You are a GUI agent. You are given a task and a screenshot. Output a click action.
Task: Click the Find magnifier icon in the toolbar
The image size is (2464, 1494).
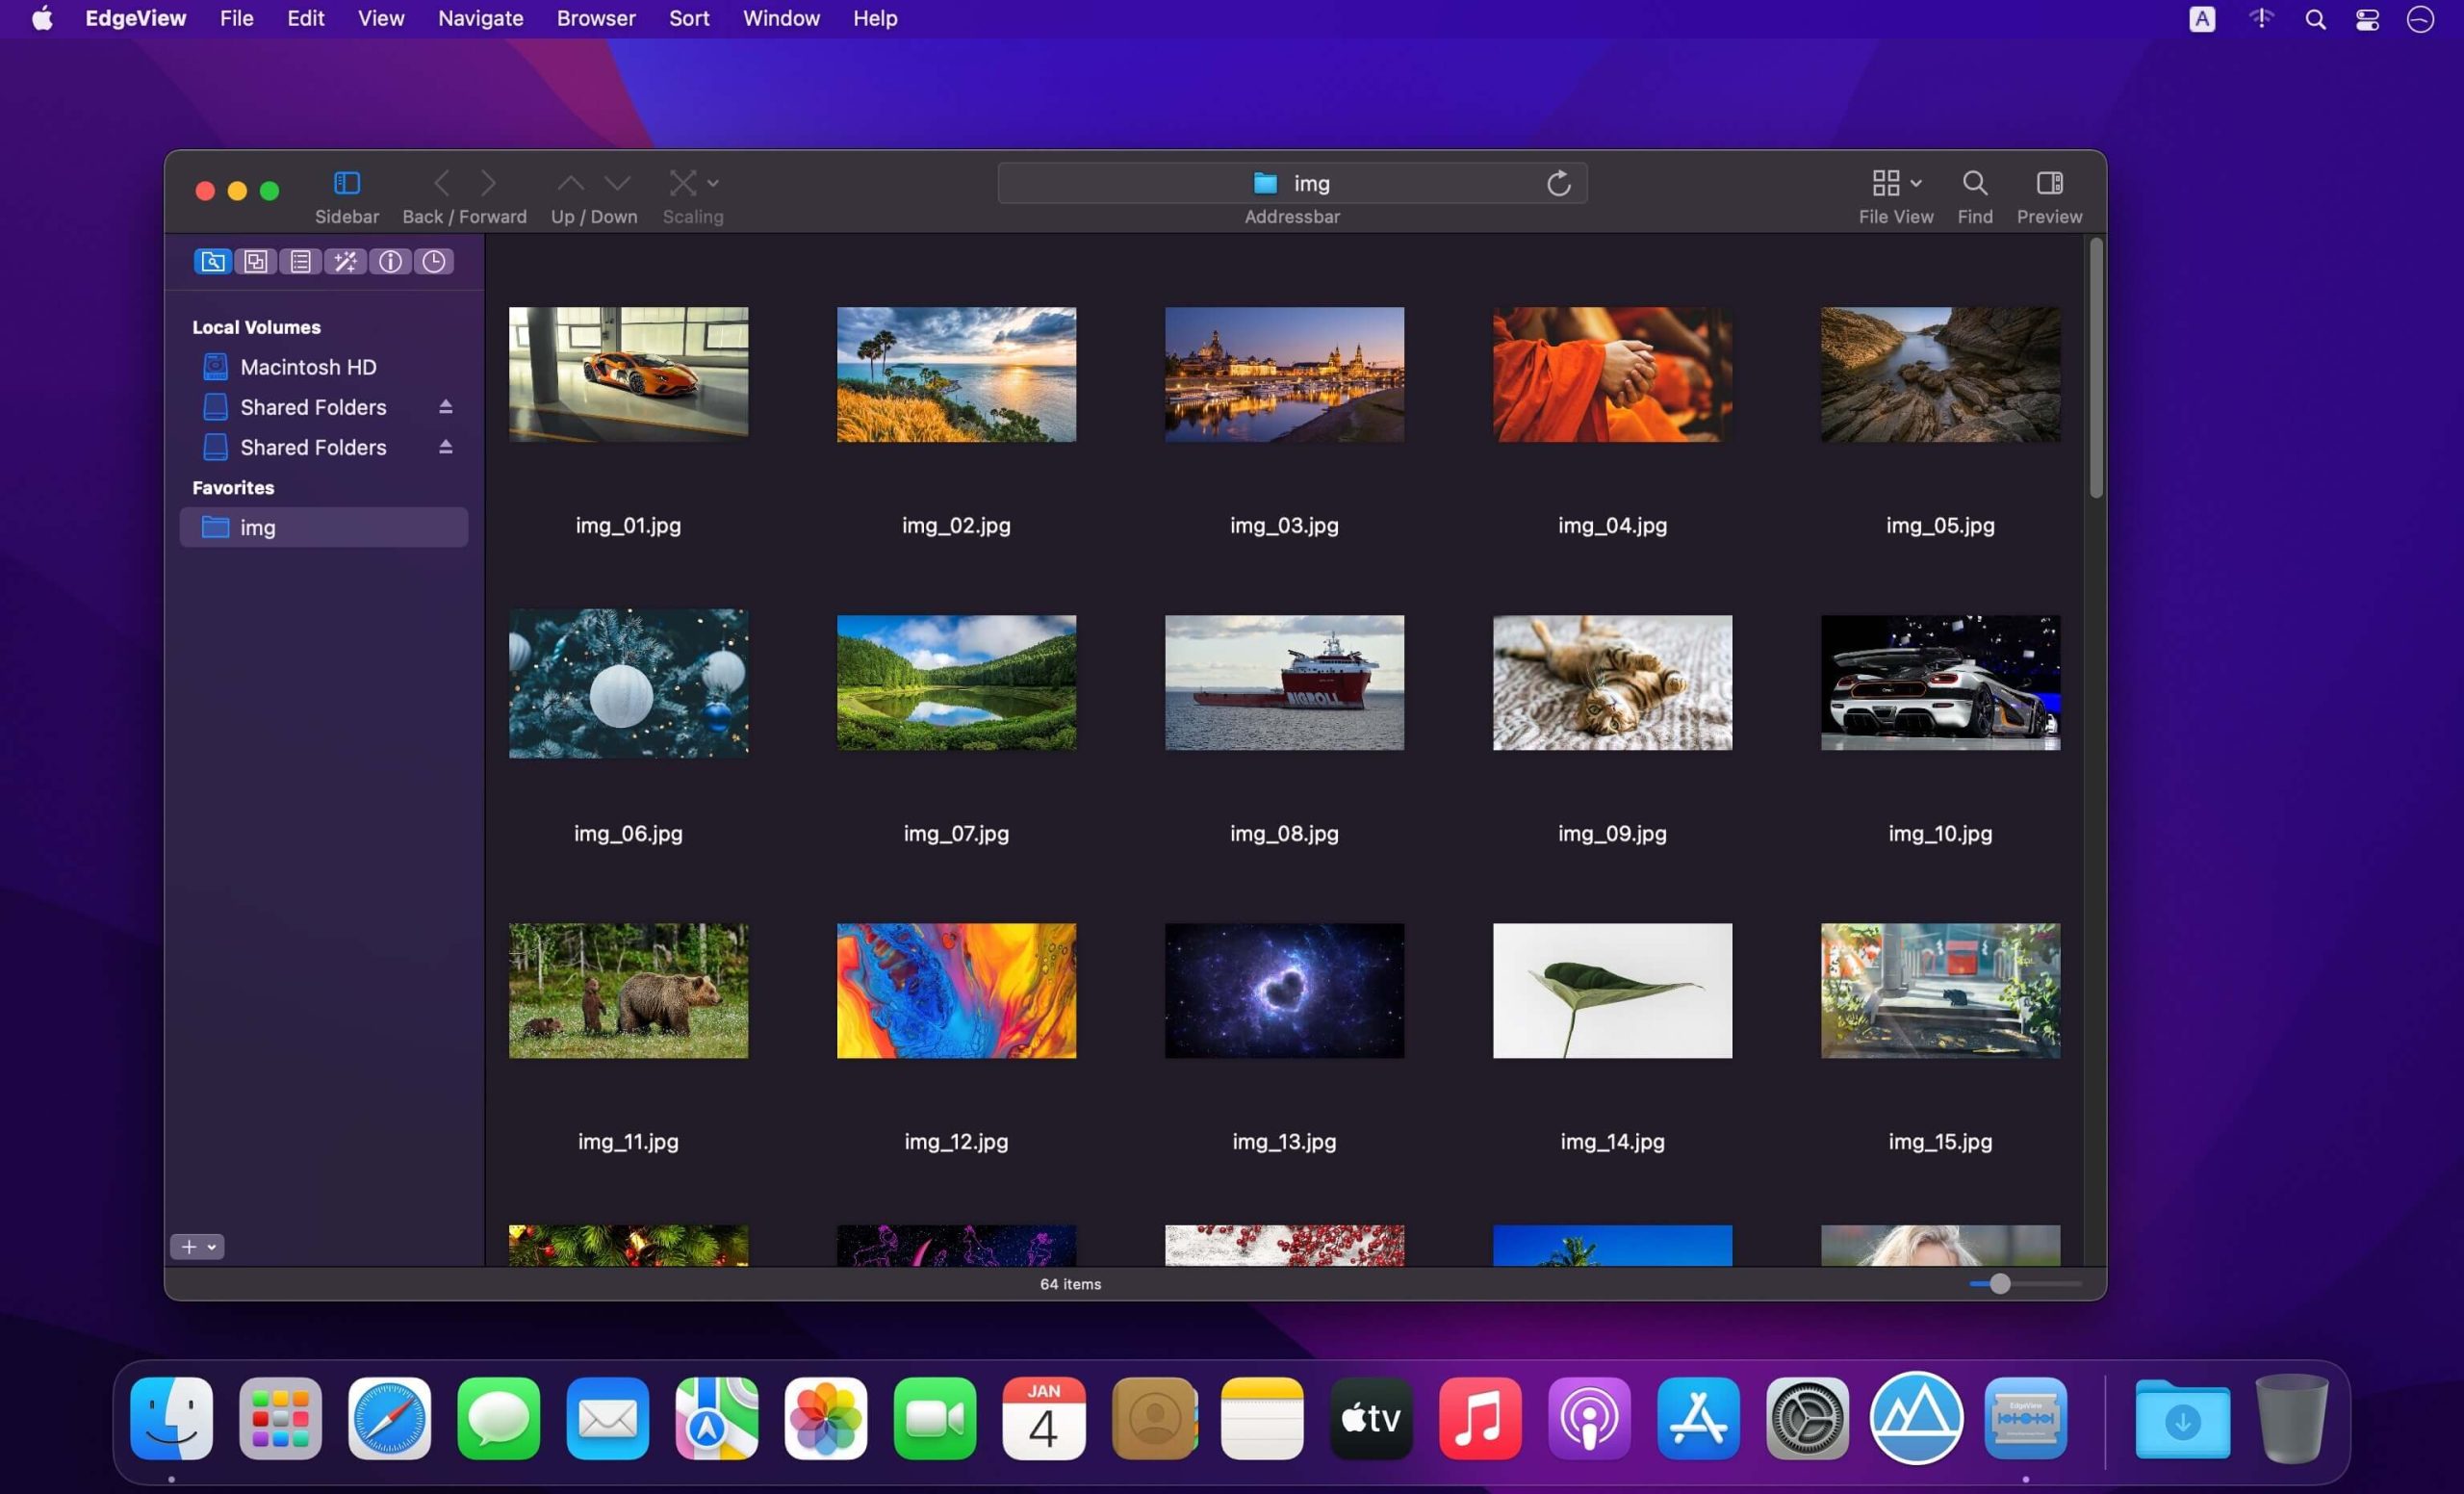1974,183
